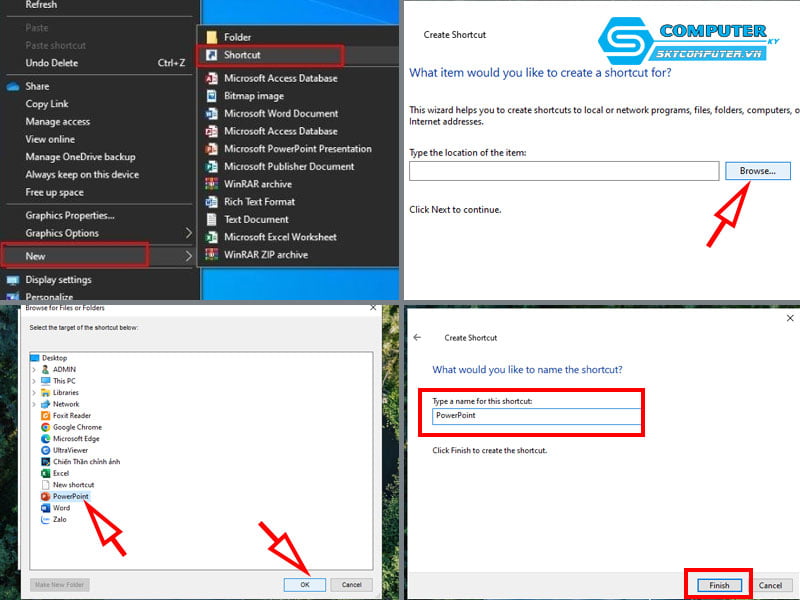Click the Browse button in Create Shortcut
The height and width of the screenshot is (600, 800).
757,171
